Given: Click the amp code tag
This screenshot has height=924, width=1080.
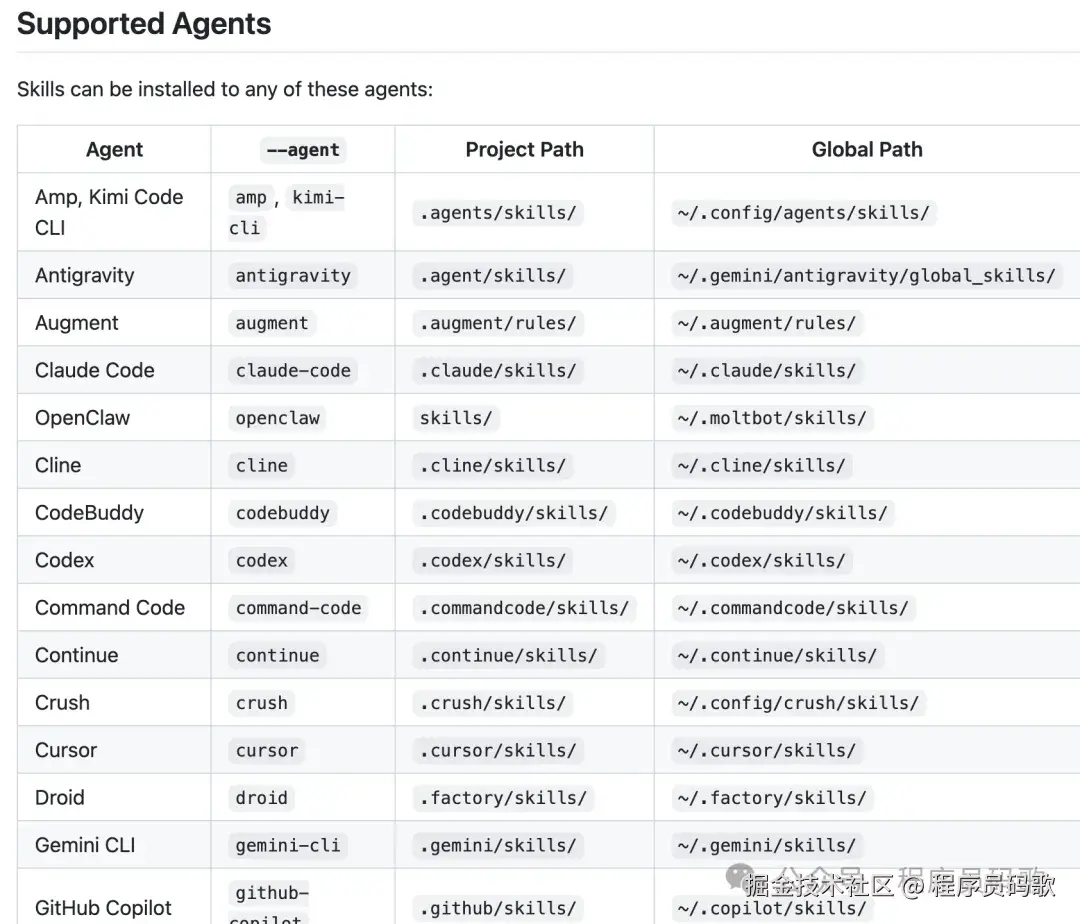Looking at the screenshot, I should (251, 197).
